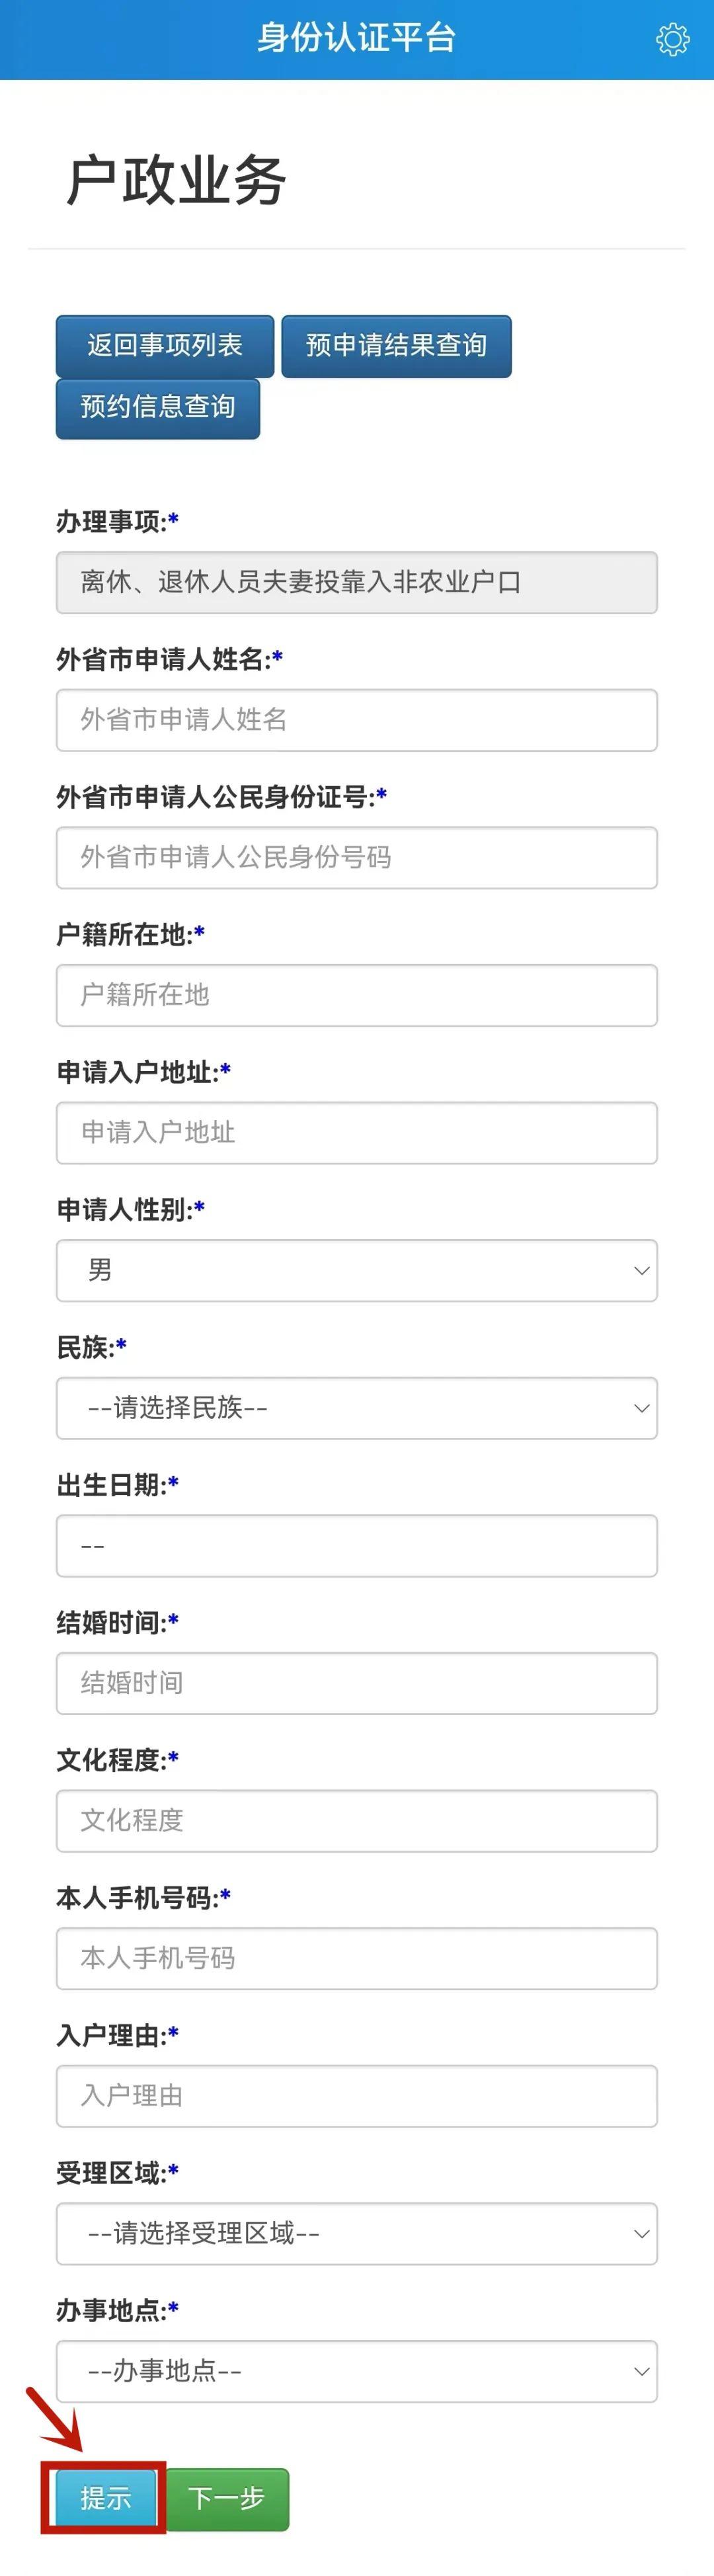This screenshot has width=714, height=2576.
Task: Open the 民族 selection dropdown
Action: (357, 1408)
